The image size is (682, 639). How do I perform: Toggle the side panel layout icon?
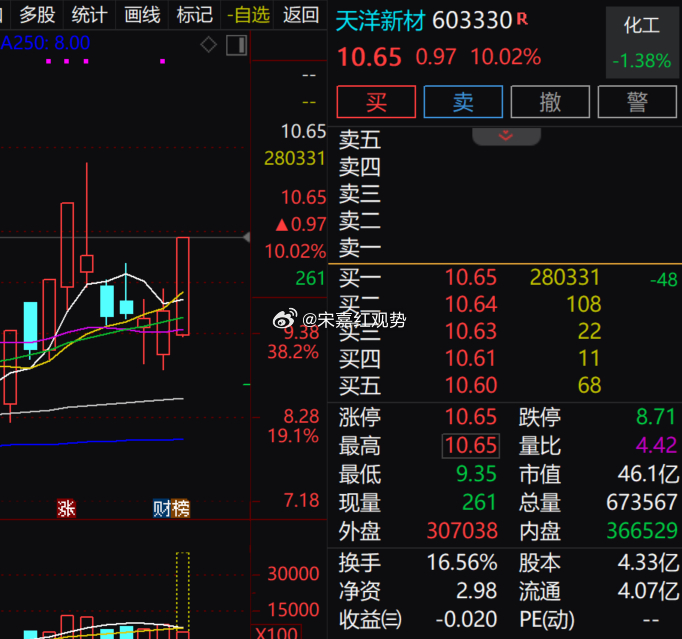[237, 45]
